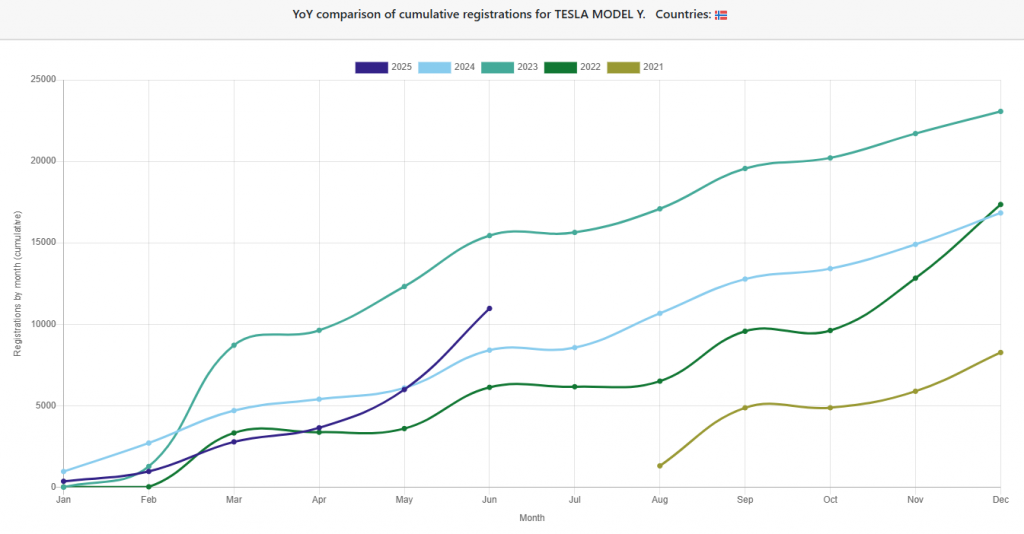
Task: Click the 2022 data point at Sep
Action: coord(744,331)
